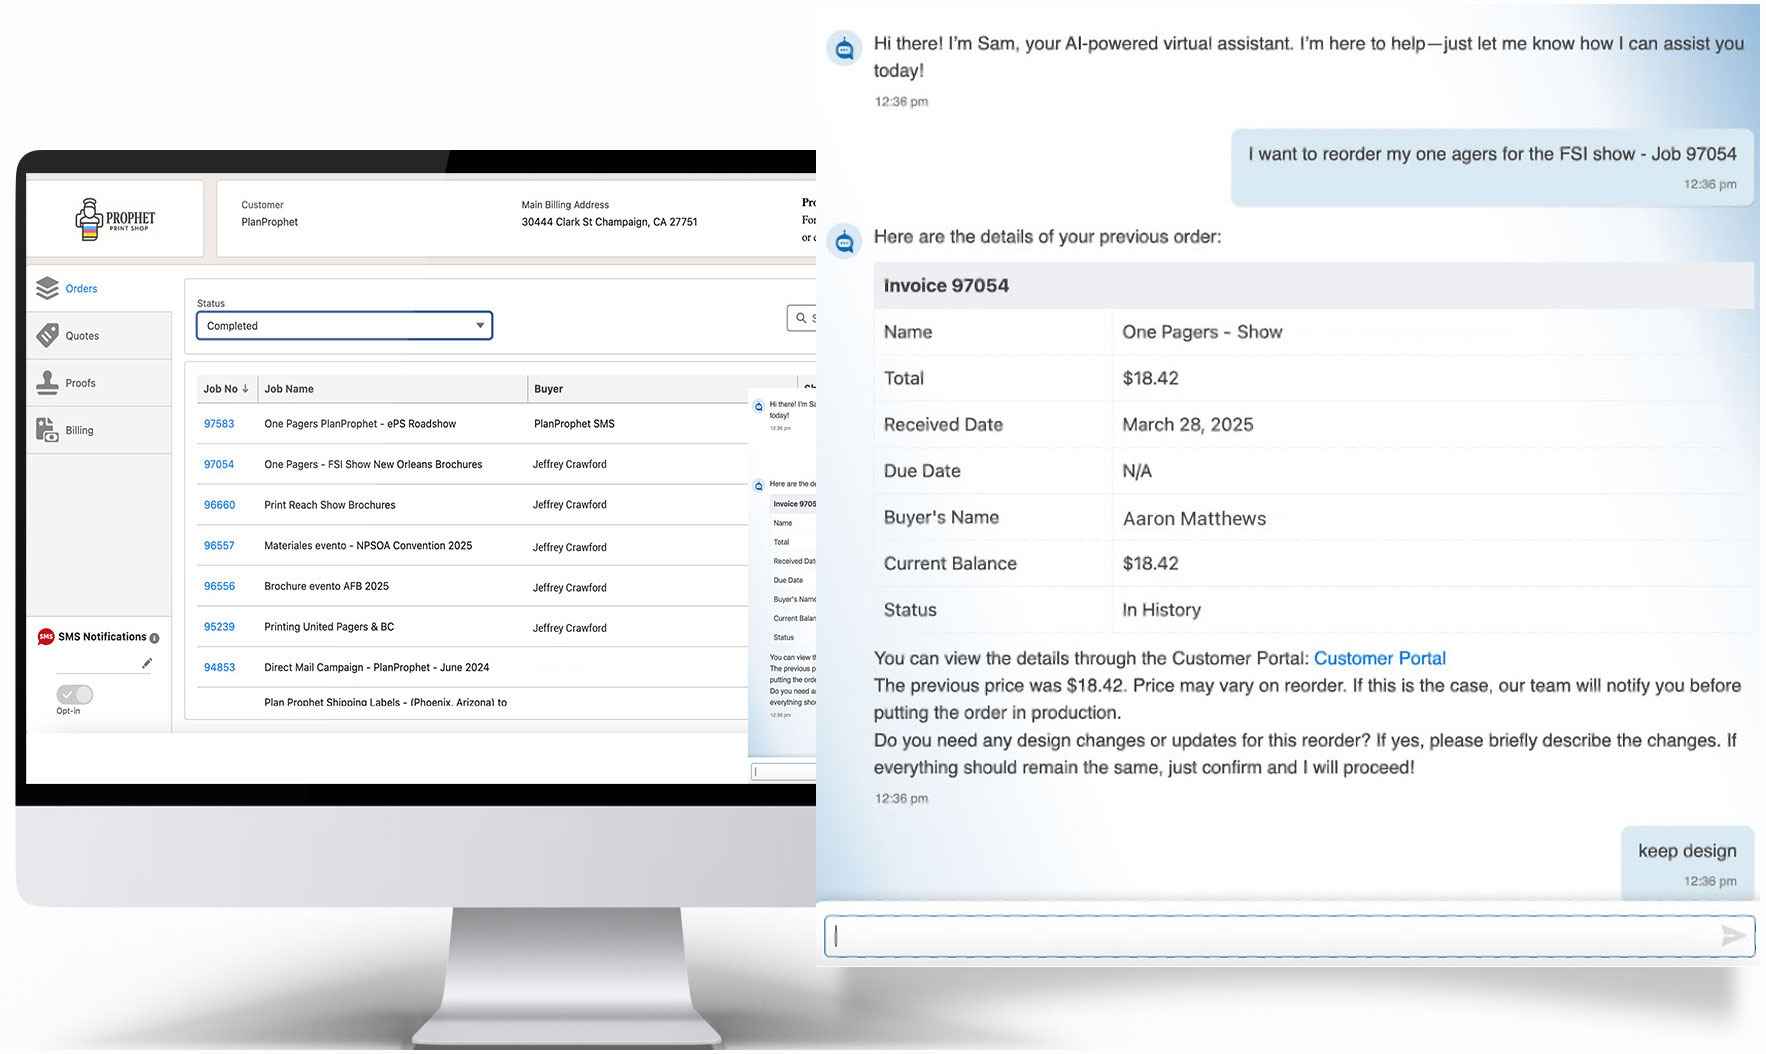Viewport: 1766px width, 1054px height.
Task: Select the Orders layers icon in sidebar
Action: coord(48,288)
